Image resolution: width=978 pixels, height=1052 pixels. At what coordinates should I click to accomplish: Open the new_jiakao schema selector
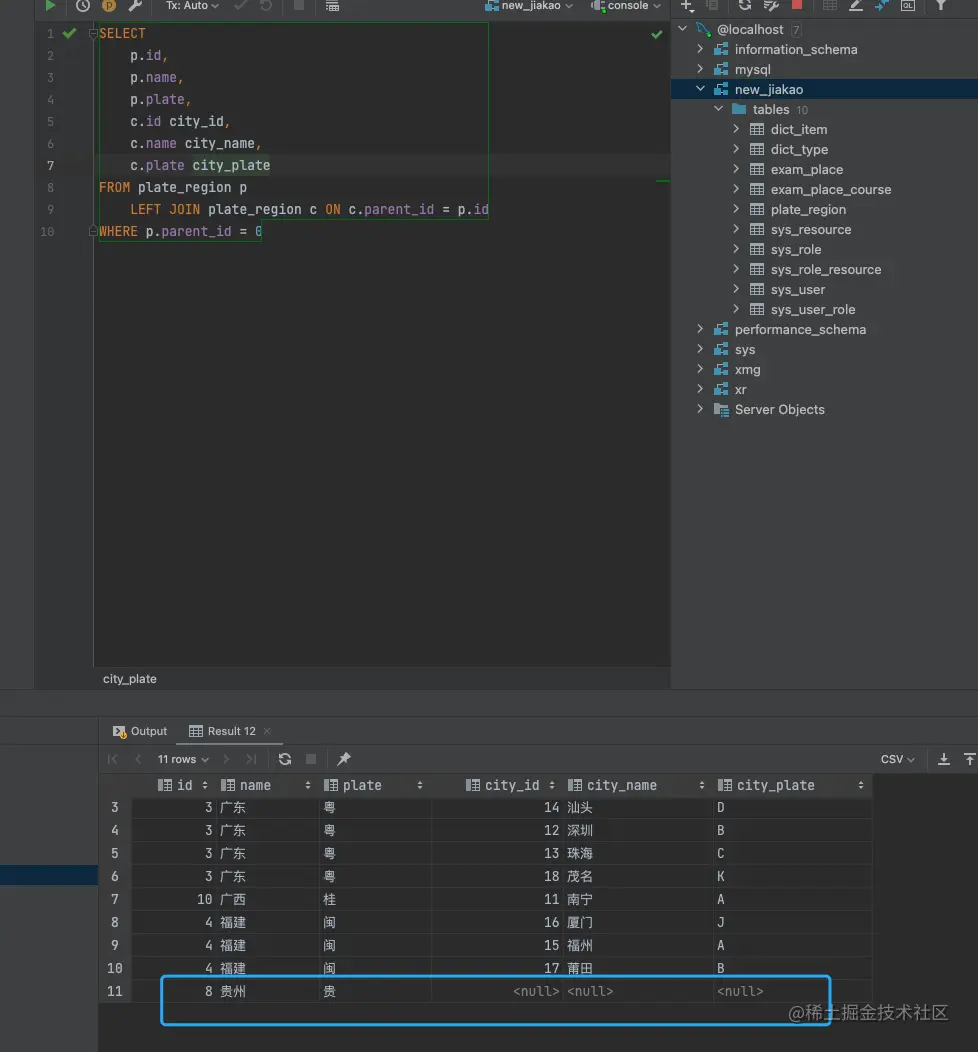click(x=529, y=5)
